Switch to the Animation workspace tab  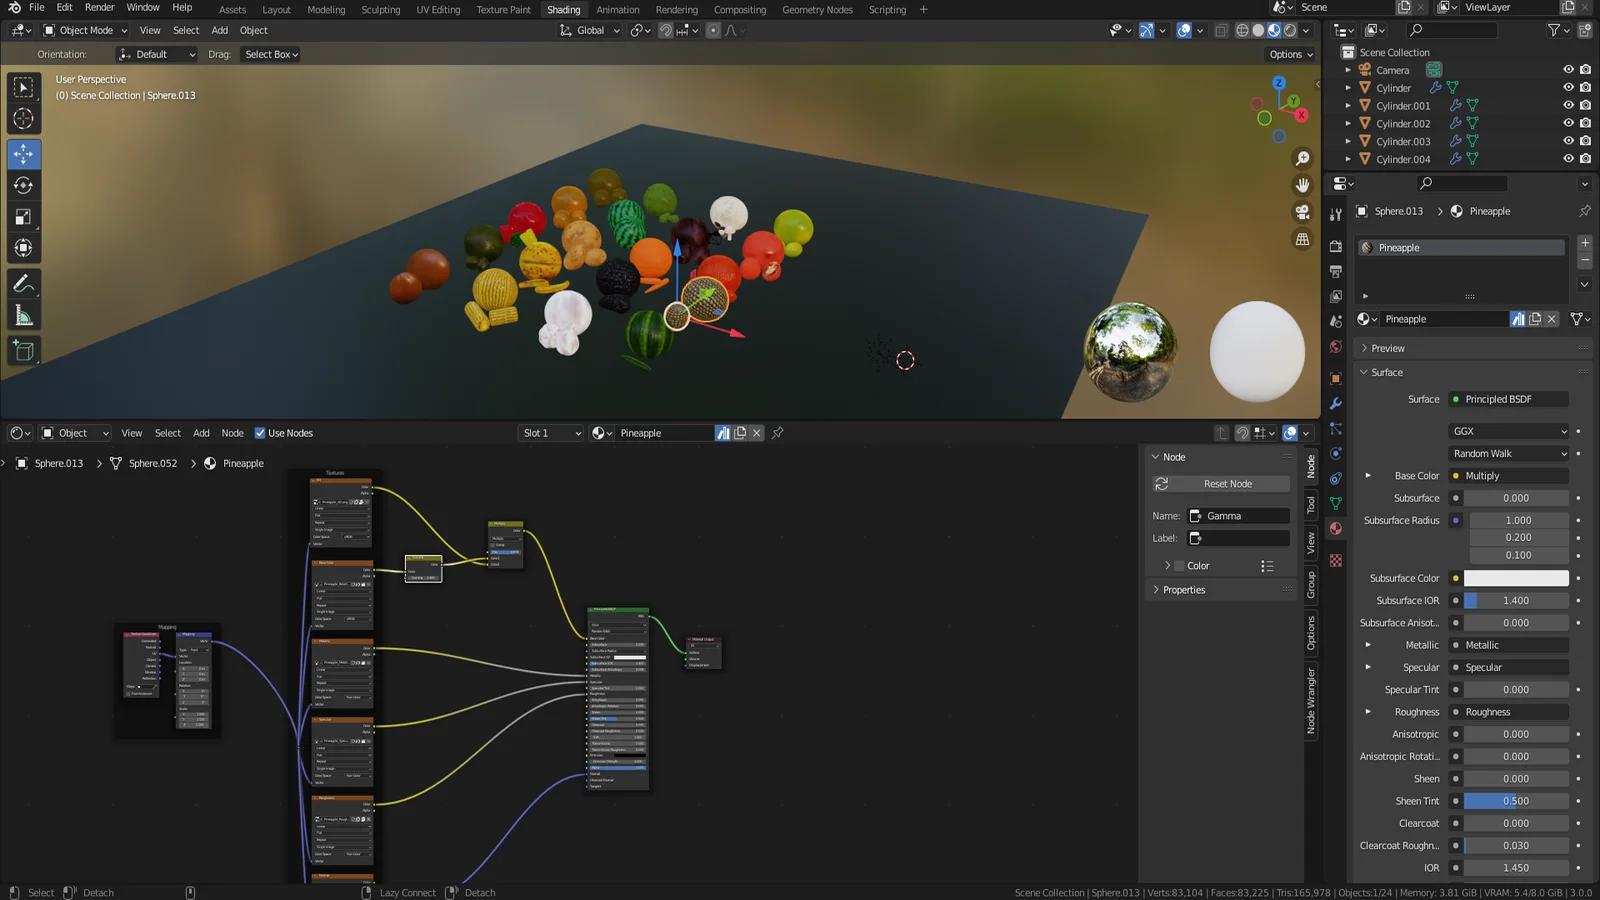click(618, 9)
